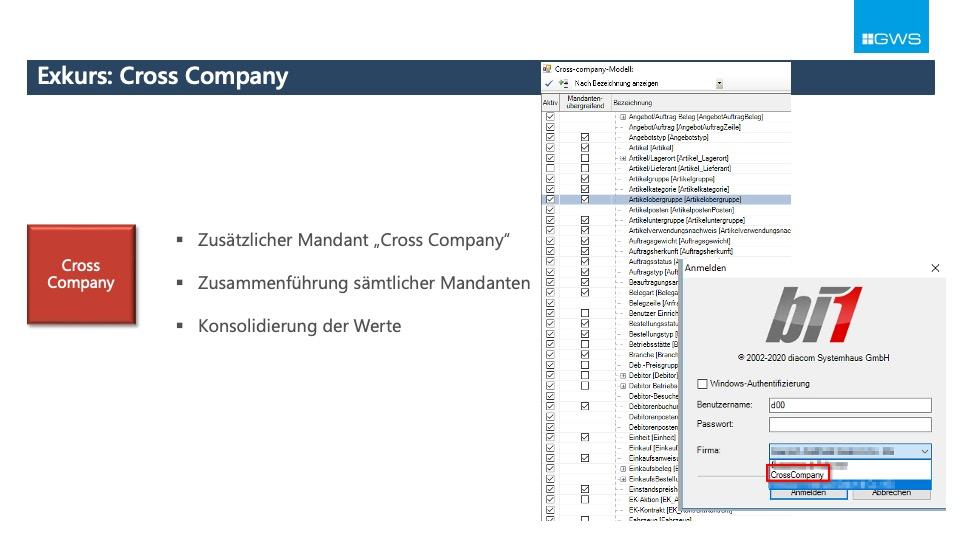Toggle Mandantenübergreifend checkbox for Einheit row
Viewport: 960px width, 540px height.
click(585, 437)
